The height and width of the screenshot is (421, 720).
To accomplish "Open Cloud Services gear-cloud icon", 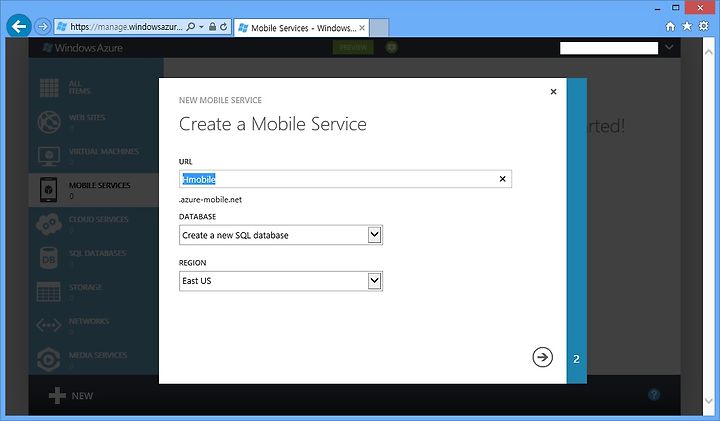I will pos(49,224).
